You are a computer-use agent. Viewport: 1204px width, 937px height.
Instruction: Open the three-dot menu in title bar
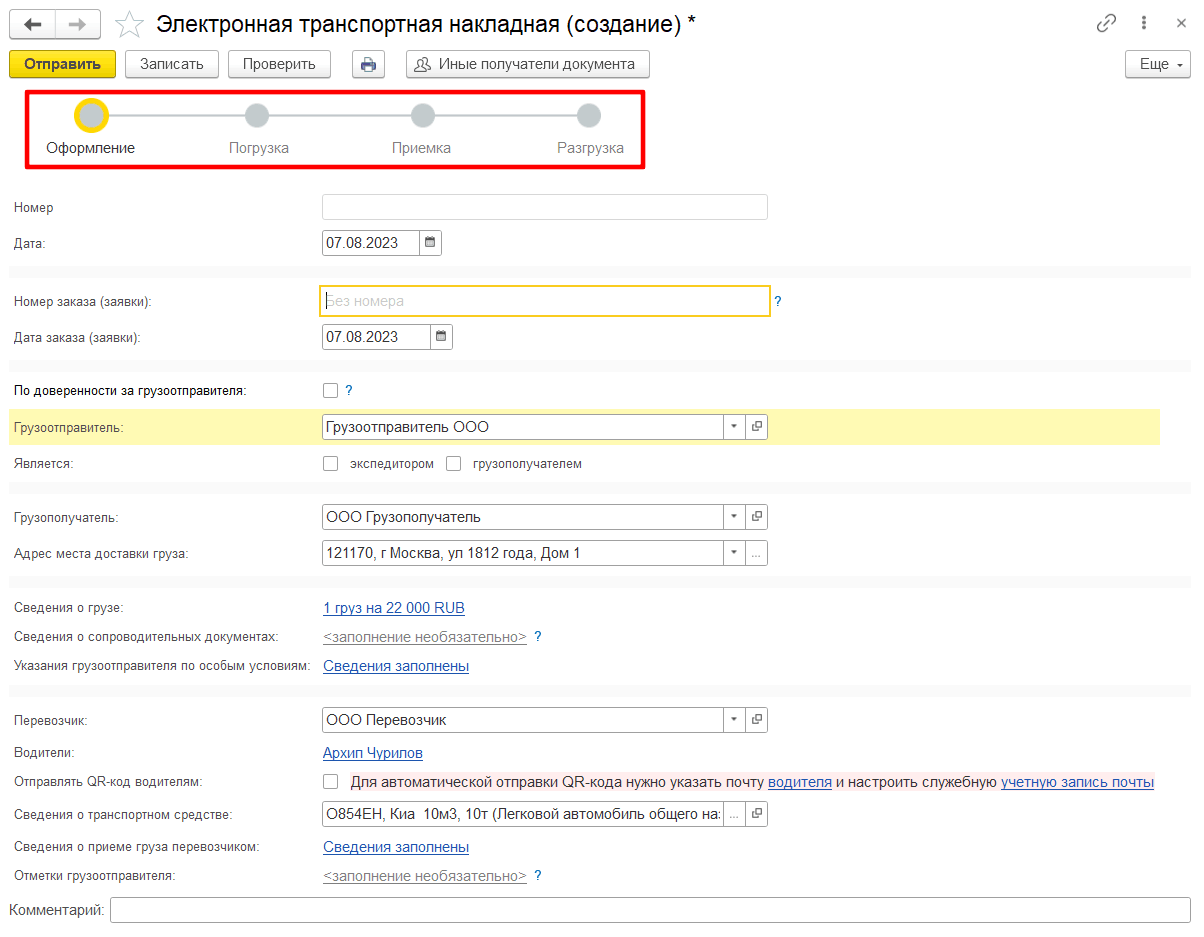coord(1143,24)
